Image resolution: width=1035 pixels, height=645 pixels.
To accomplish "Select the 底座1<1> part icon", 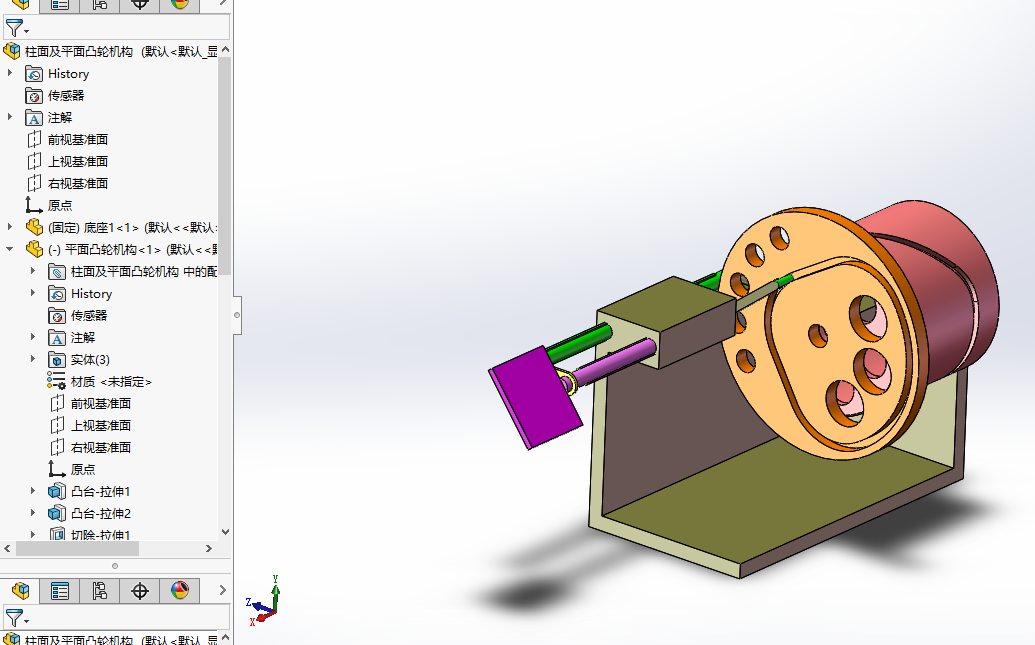I will [34, 227].
